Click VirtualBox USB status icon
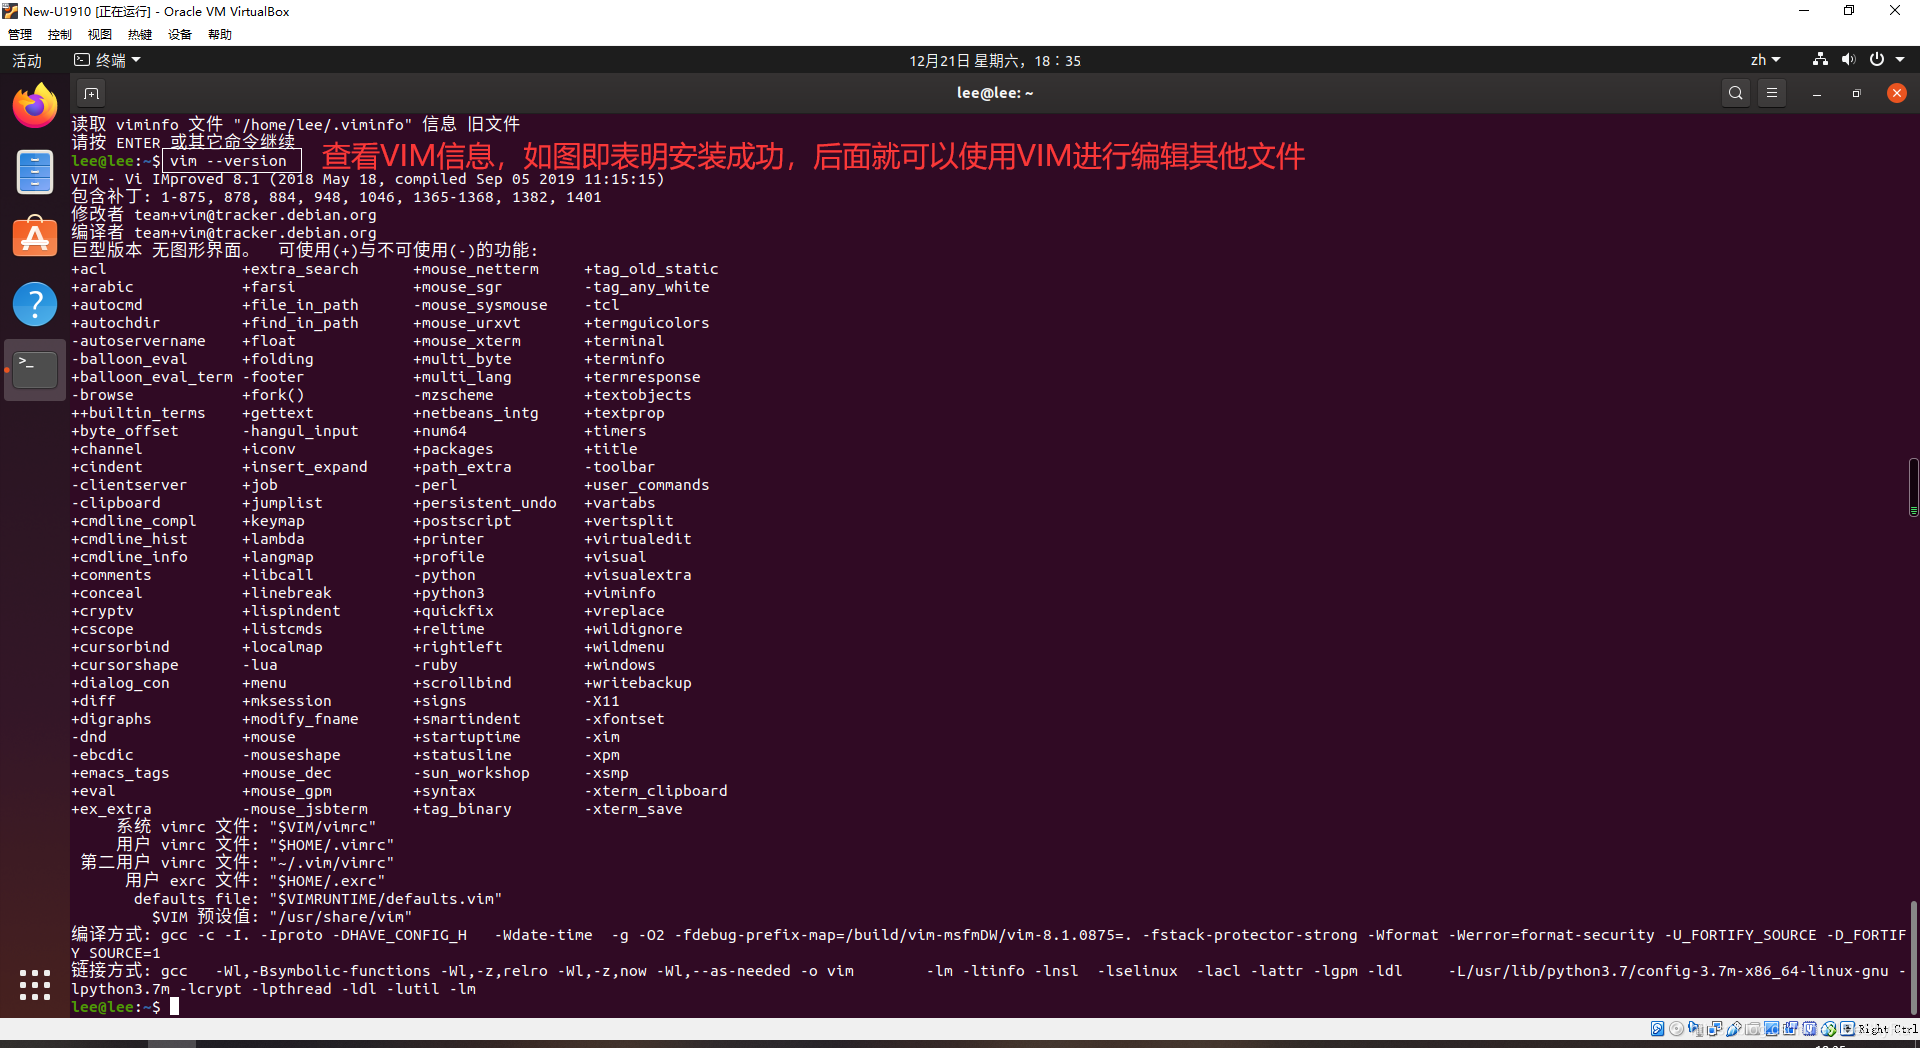The image size is (1920, 1048). click(1734, 1029)
